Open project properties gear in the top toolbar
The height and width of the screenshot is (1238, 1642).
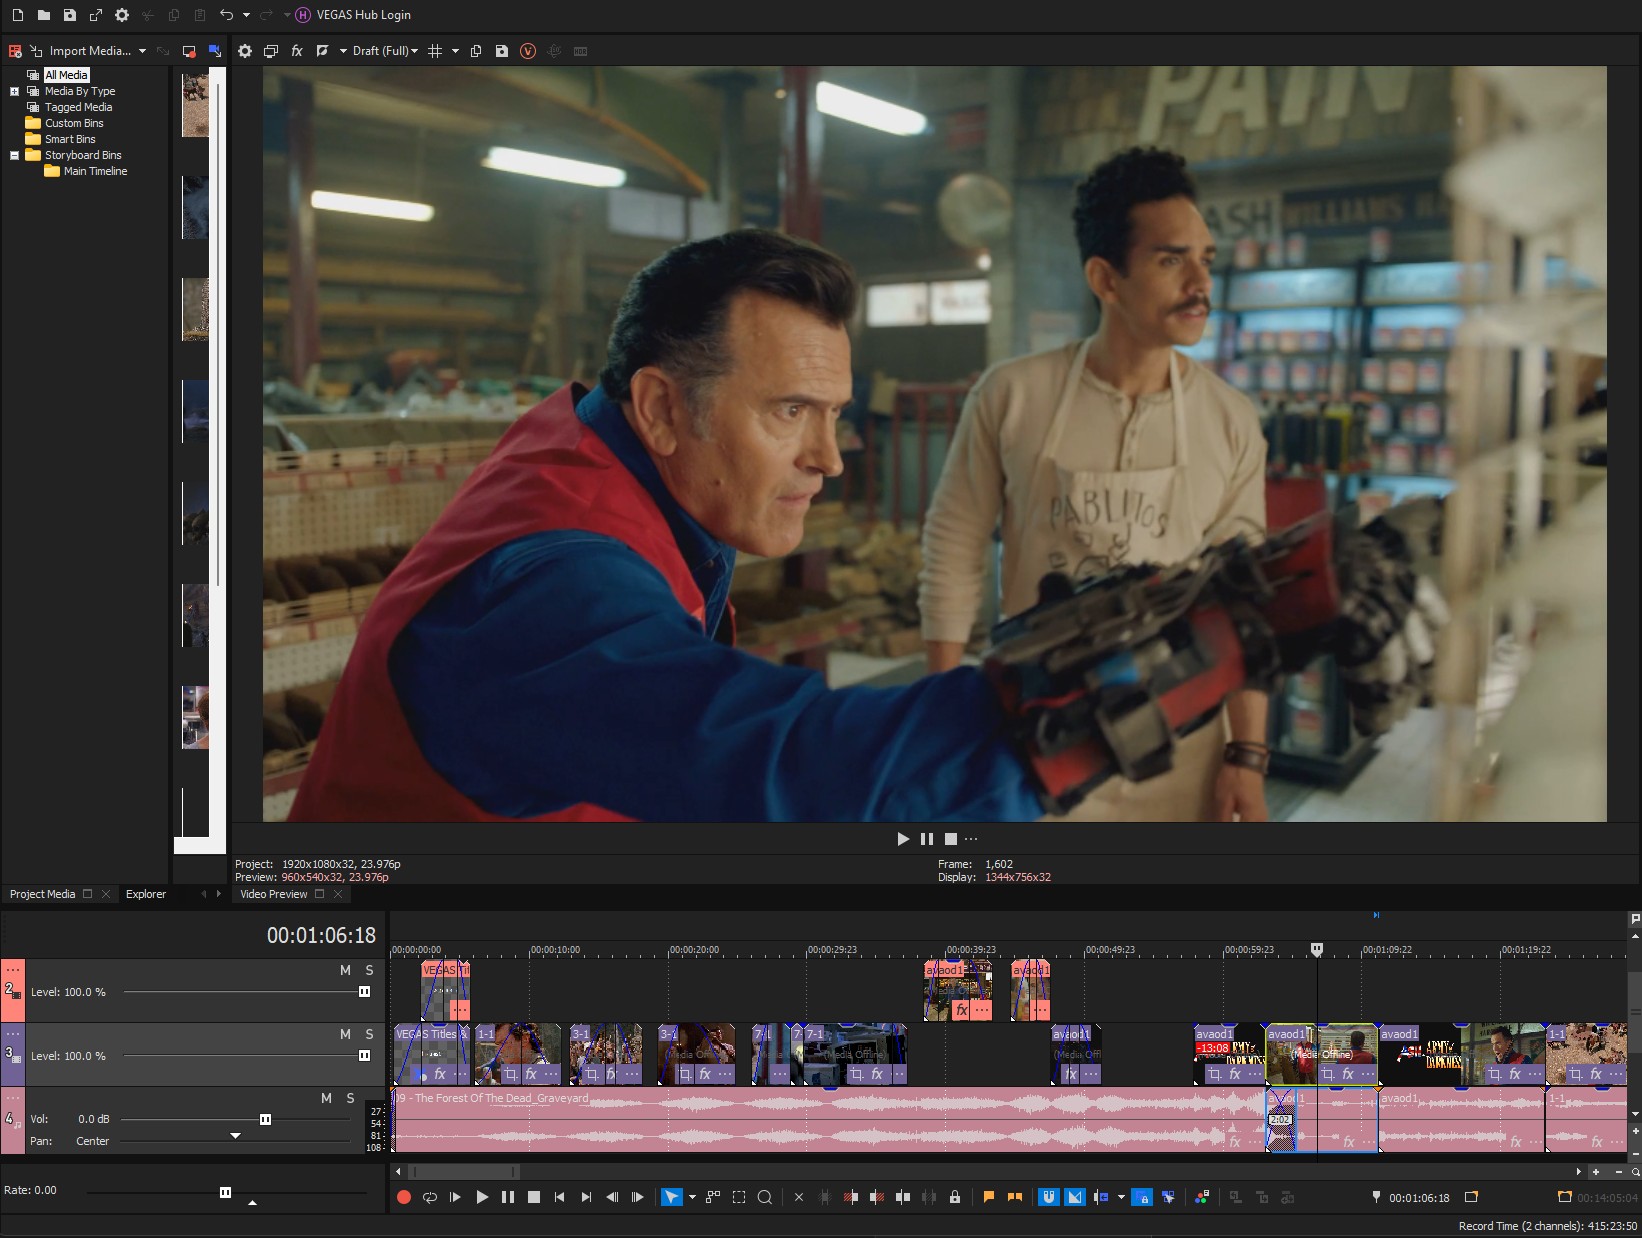(122, 15)
